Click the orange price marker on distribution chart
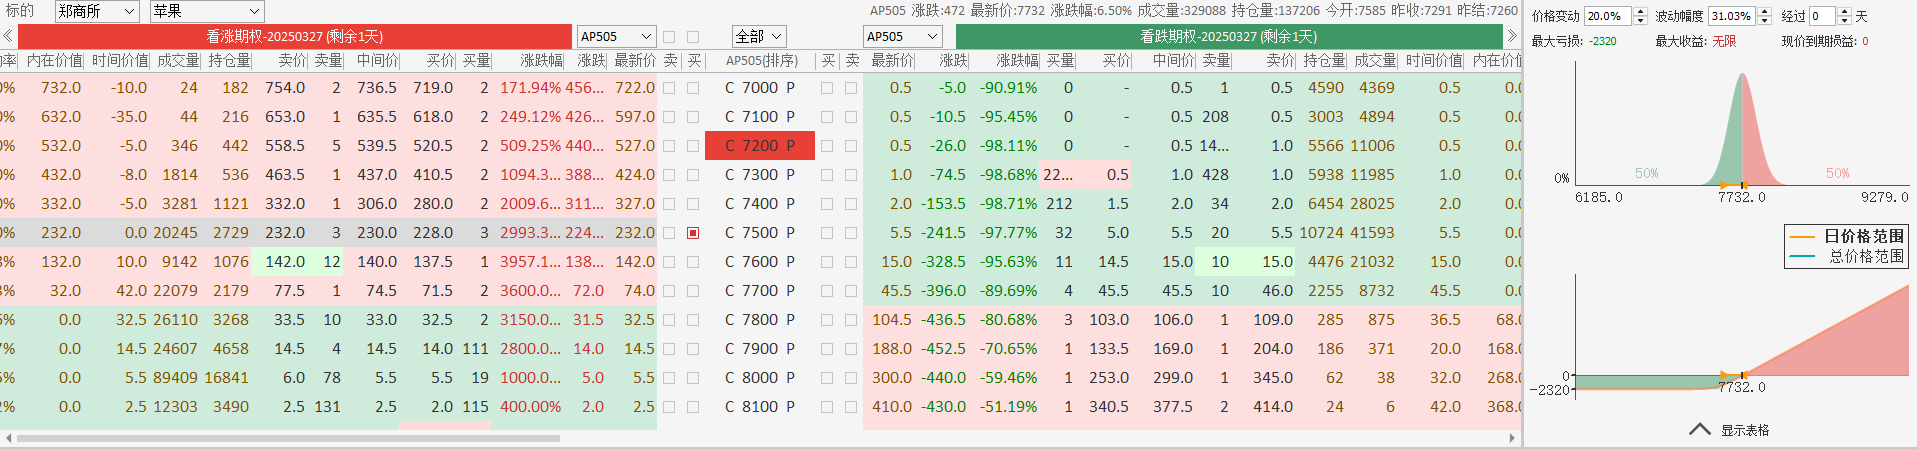The height and width of the screenshot is (449, 1917). point(1734,185)
